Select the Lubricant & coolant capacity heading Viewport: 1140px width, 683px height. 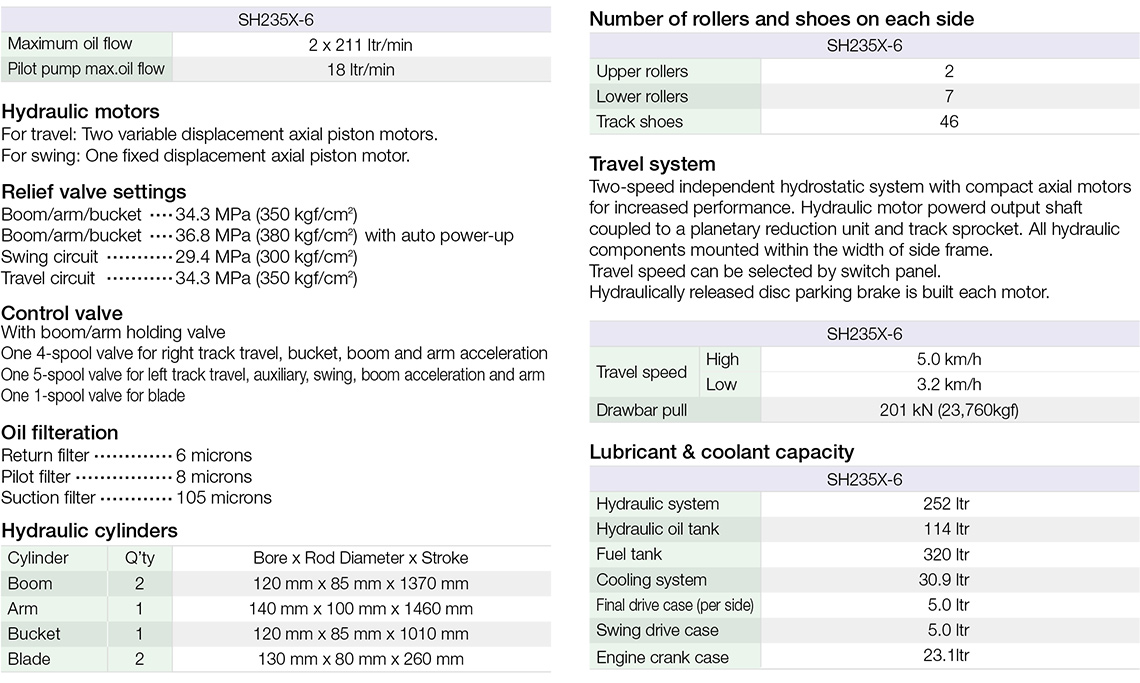tap(721, 451)
